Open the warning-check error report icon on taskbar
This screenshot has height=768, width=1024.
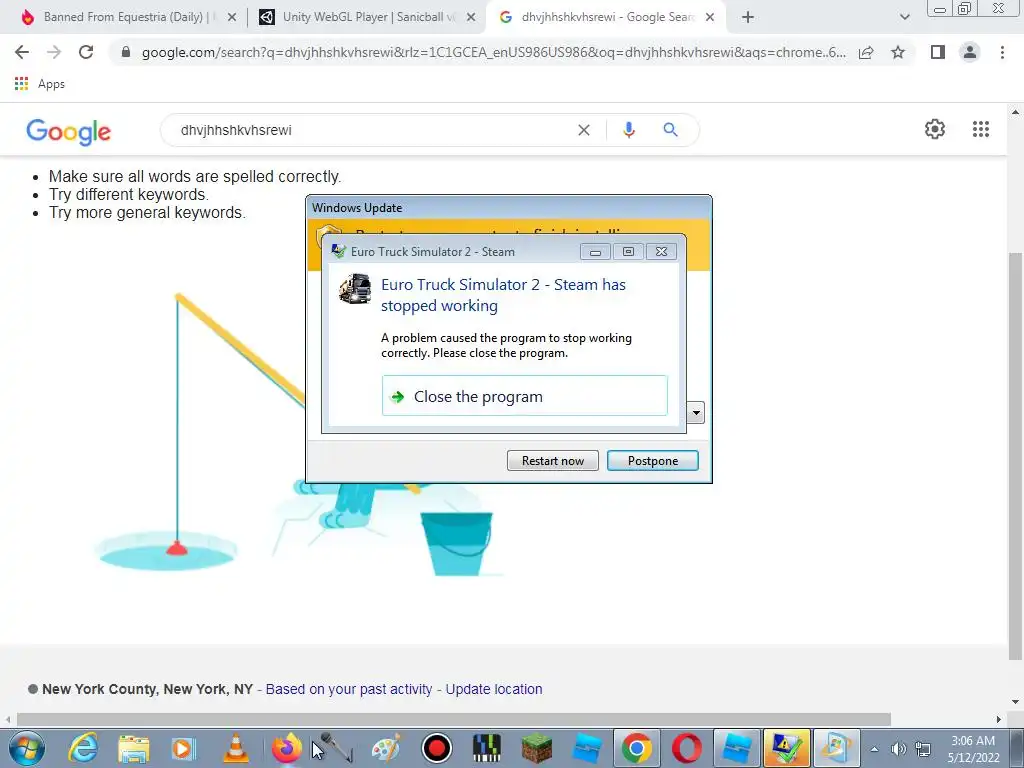[786, 748]
